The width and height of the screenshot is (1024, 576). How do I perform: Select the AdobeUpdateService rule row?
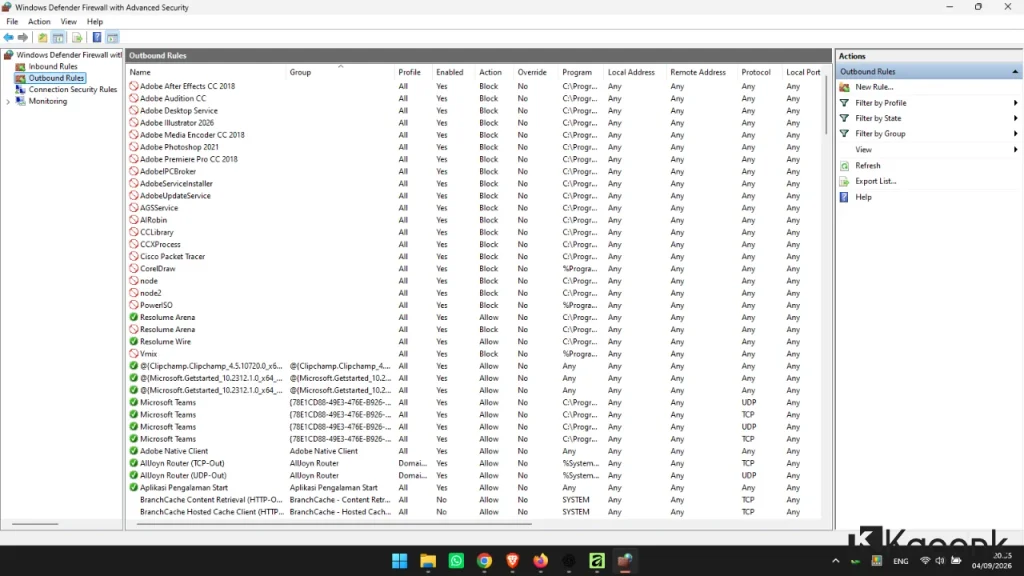475,196
